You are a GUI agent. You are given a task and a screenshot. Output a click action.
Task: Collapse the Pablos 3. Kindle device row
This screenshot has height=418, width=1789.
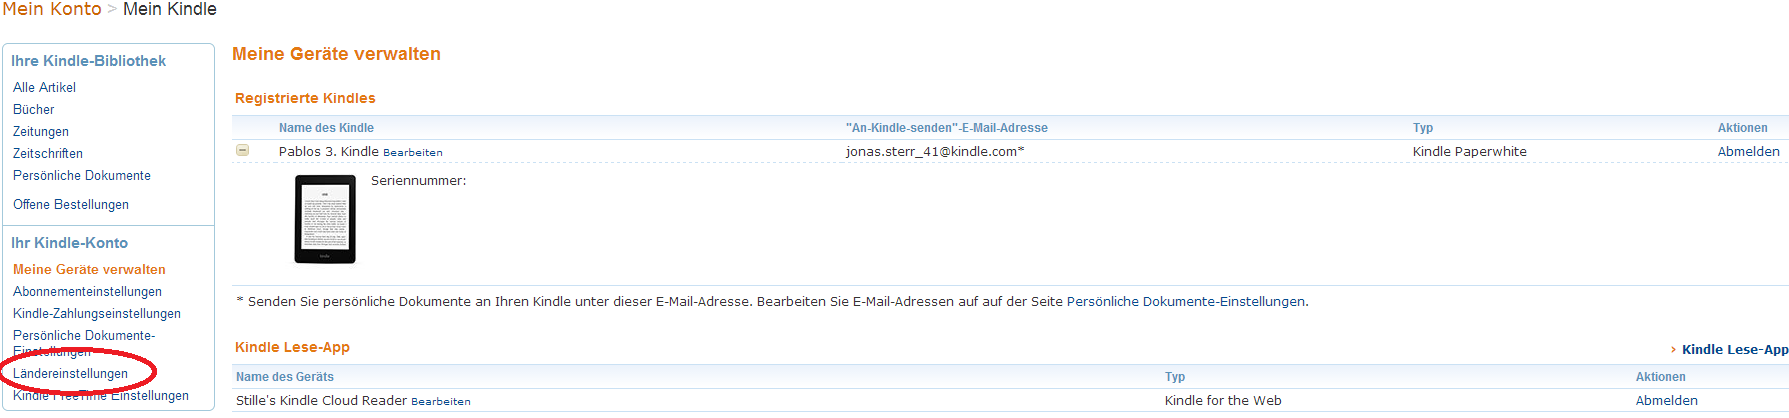pyautogui.click(x=242, y=151)
